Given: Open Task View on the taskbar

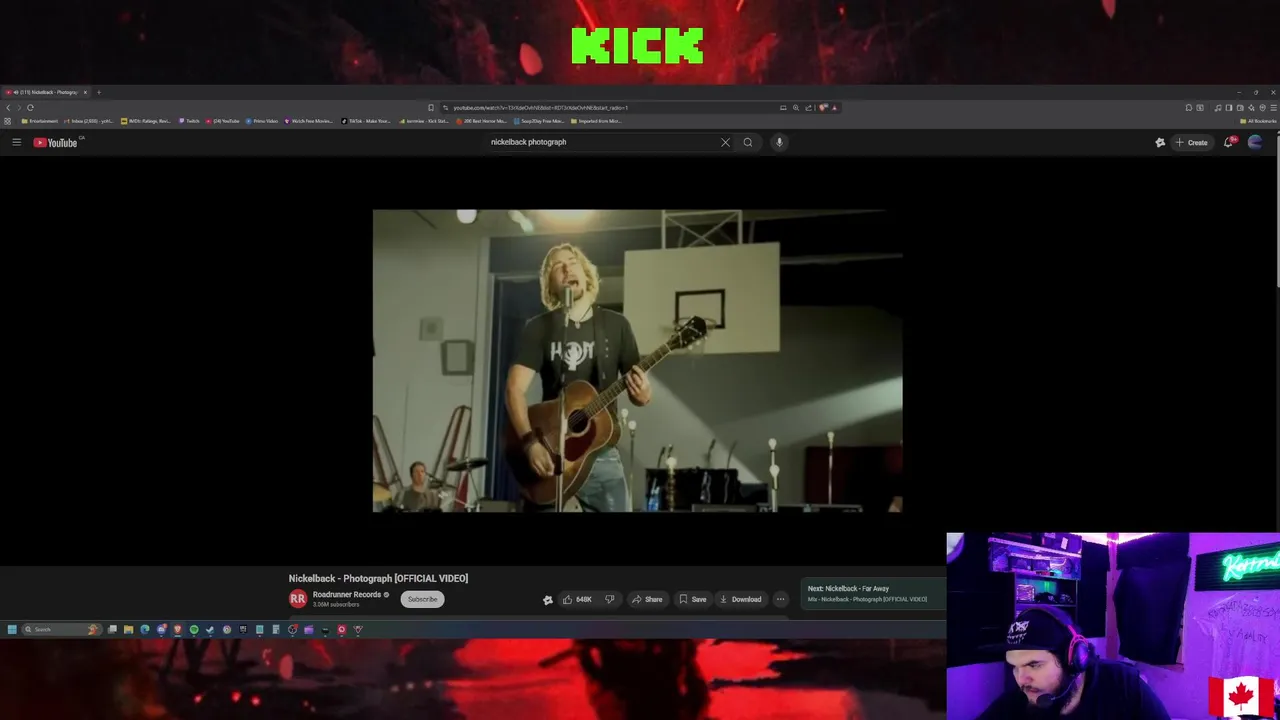Looking at the screenshot, I should pos(112,629).
